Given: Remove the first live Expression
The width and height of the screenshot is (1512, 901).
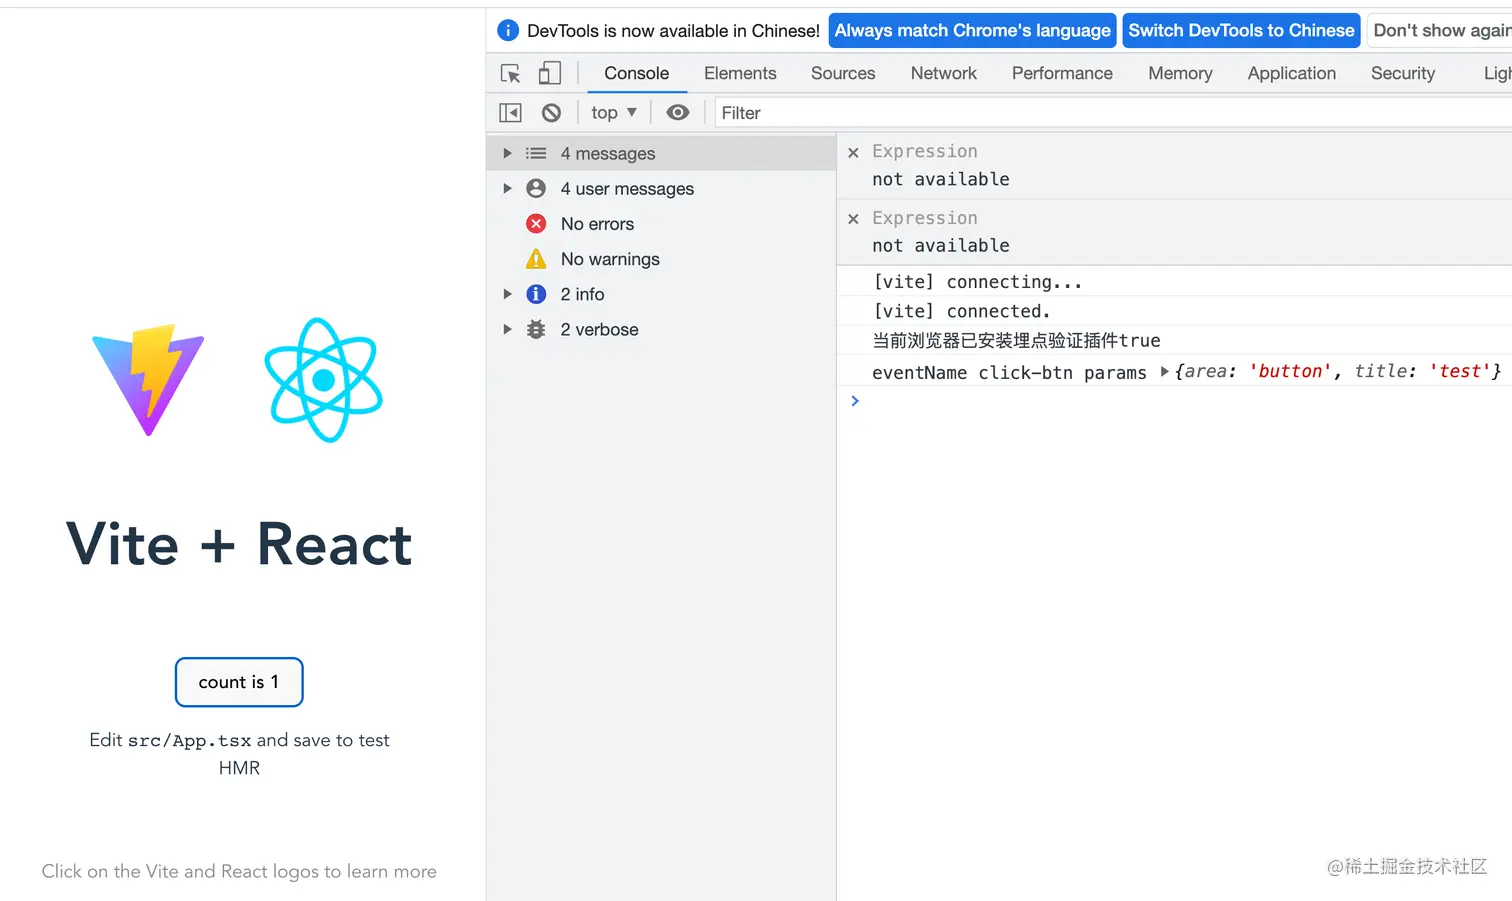Looking at the screenshot, I should click(x=853, y=153).
